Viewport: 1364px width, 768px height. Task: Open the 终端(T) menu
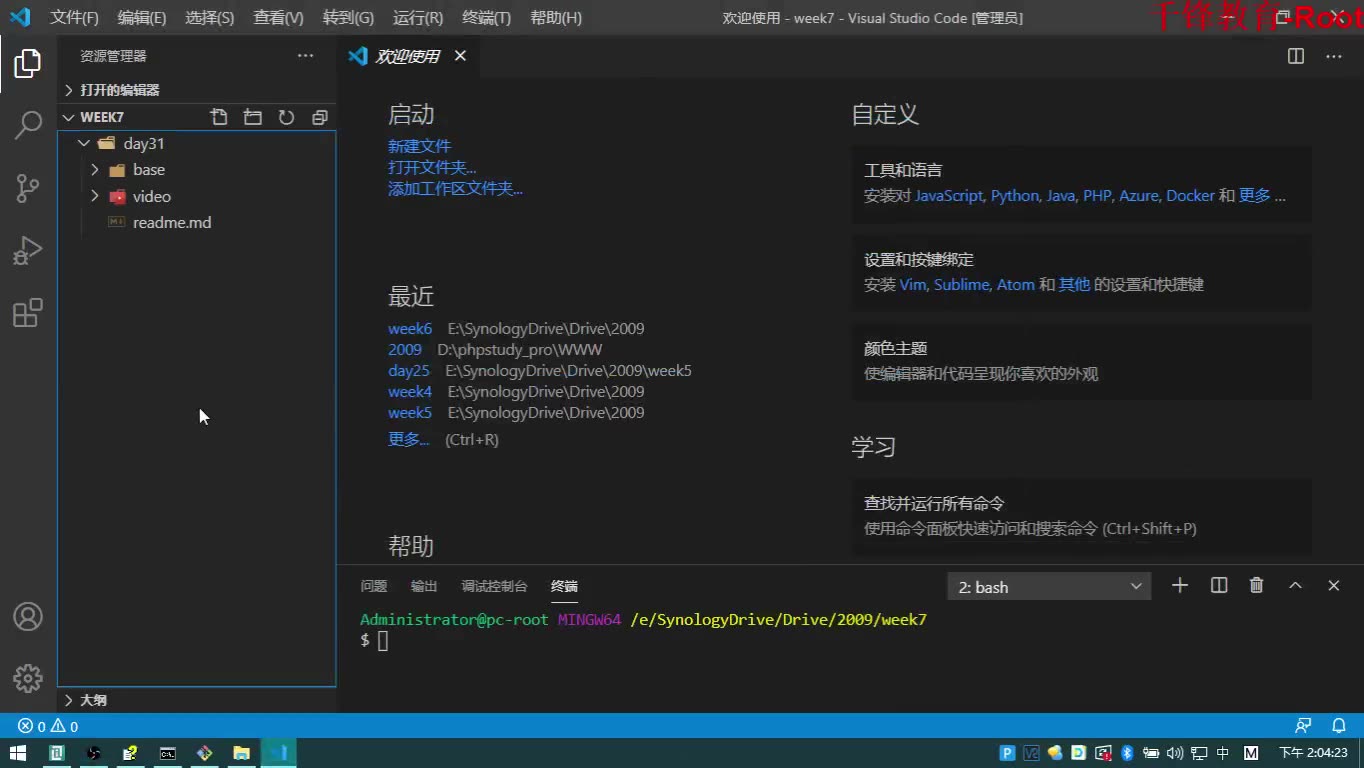coord(484,17)
